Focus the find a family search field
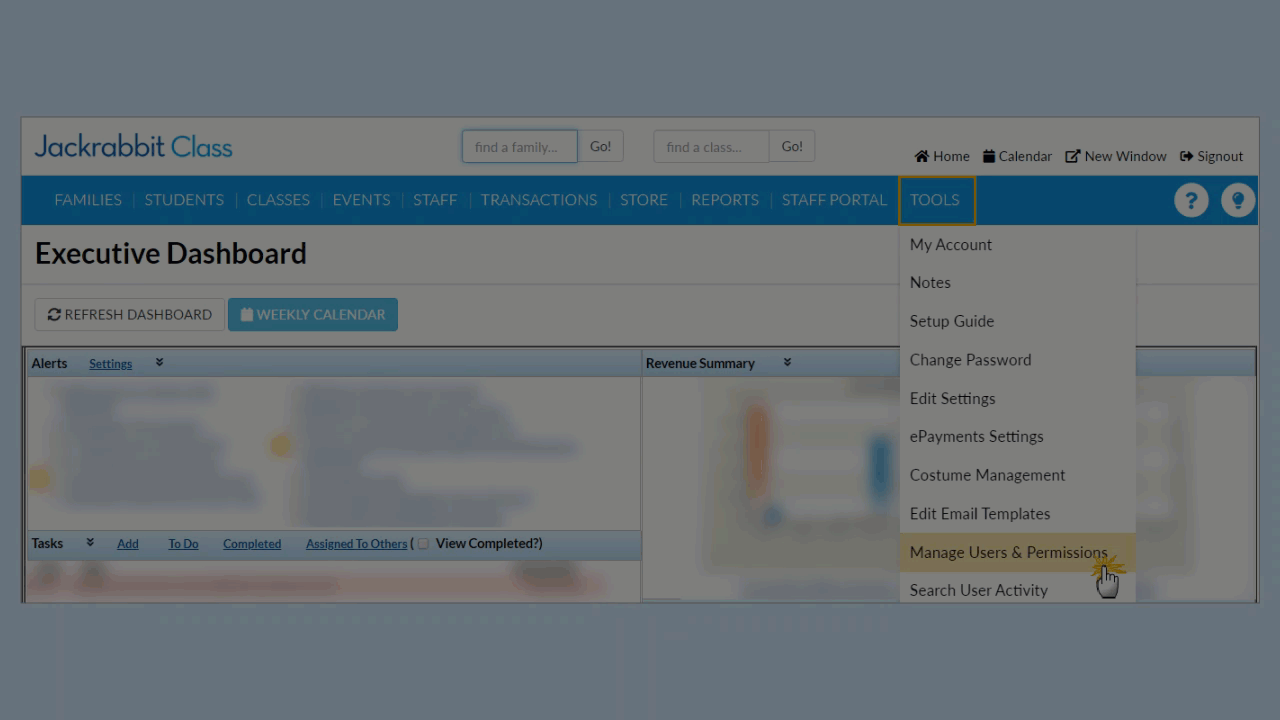Viewport: 1280px width, 720px height. point(519,146)
